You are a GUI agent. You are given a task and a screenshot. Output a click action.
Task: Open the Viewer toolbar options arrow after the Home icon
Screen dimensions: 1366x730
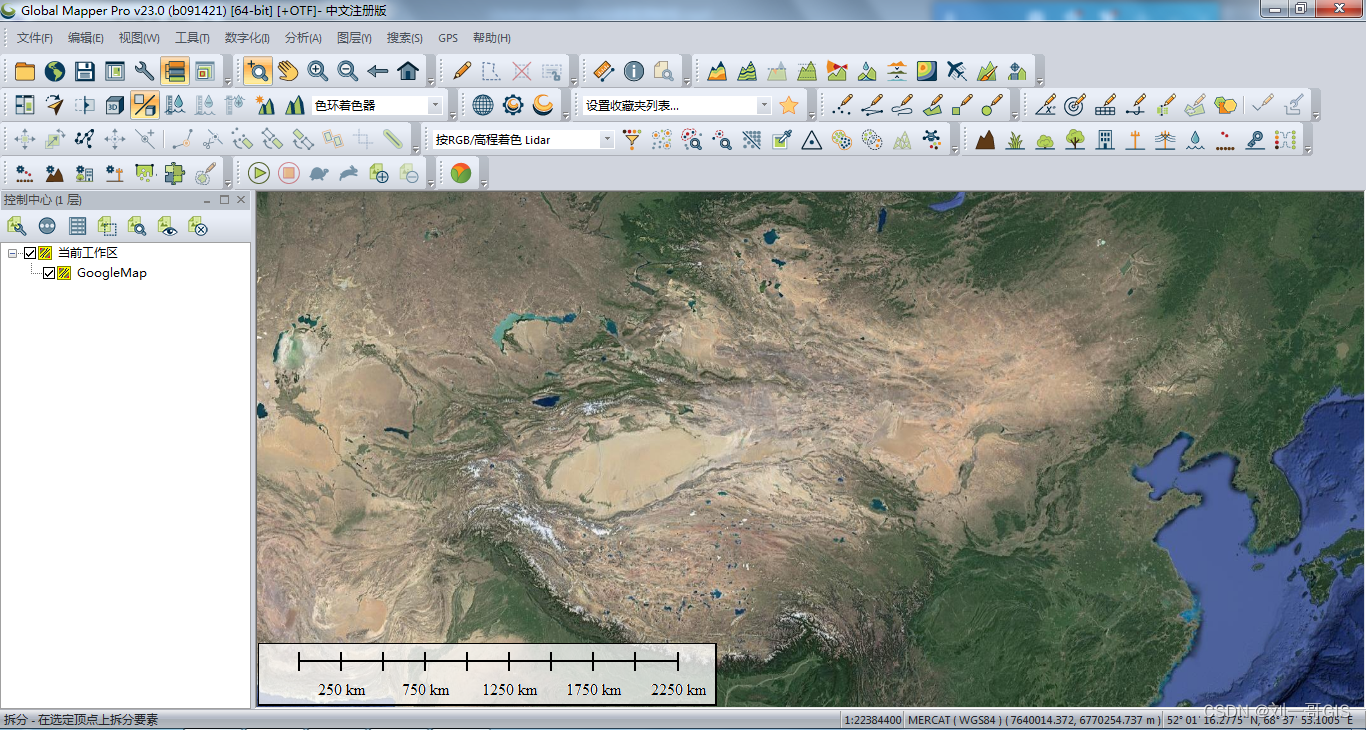[x=430, y=79]
